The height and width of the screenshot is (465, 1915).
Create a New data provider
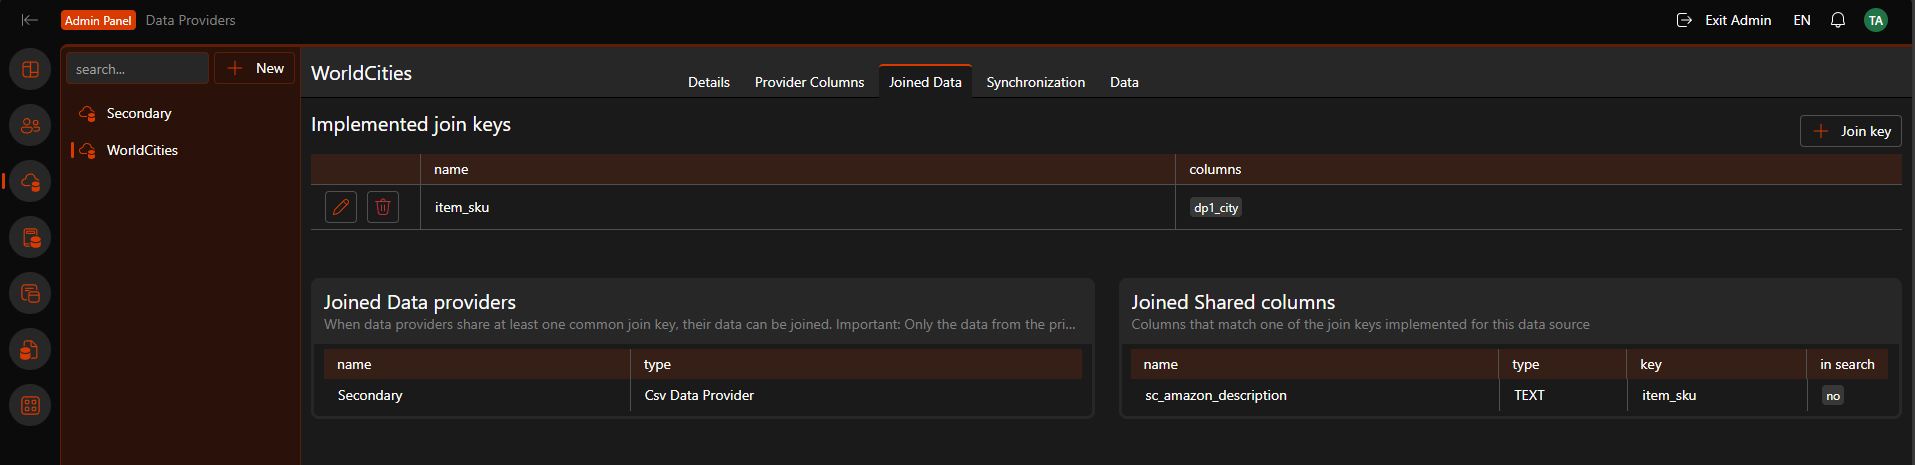255,68
